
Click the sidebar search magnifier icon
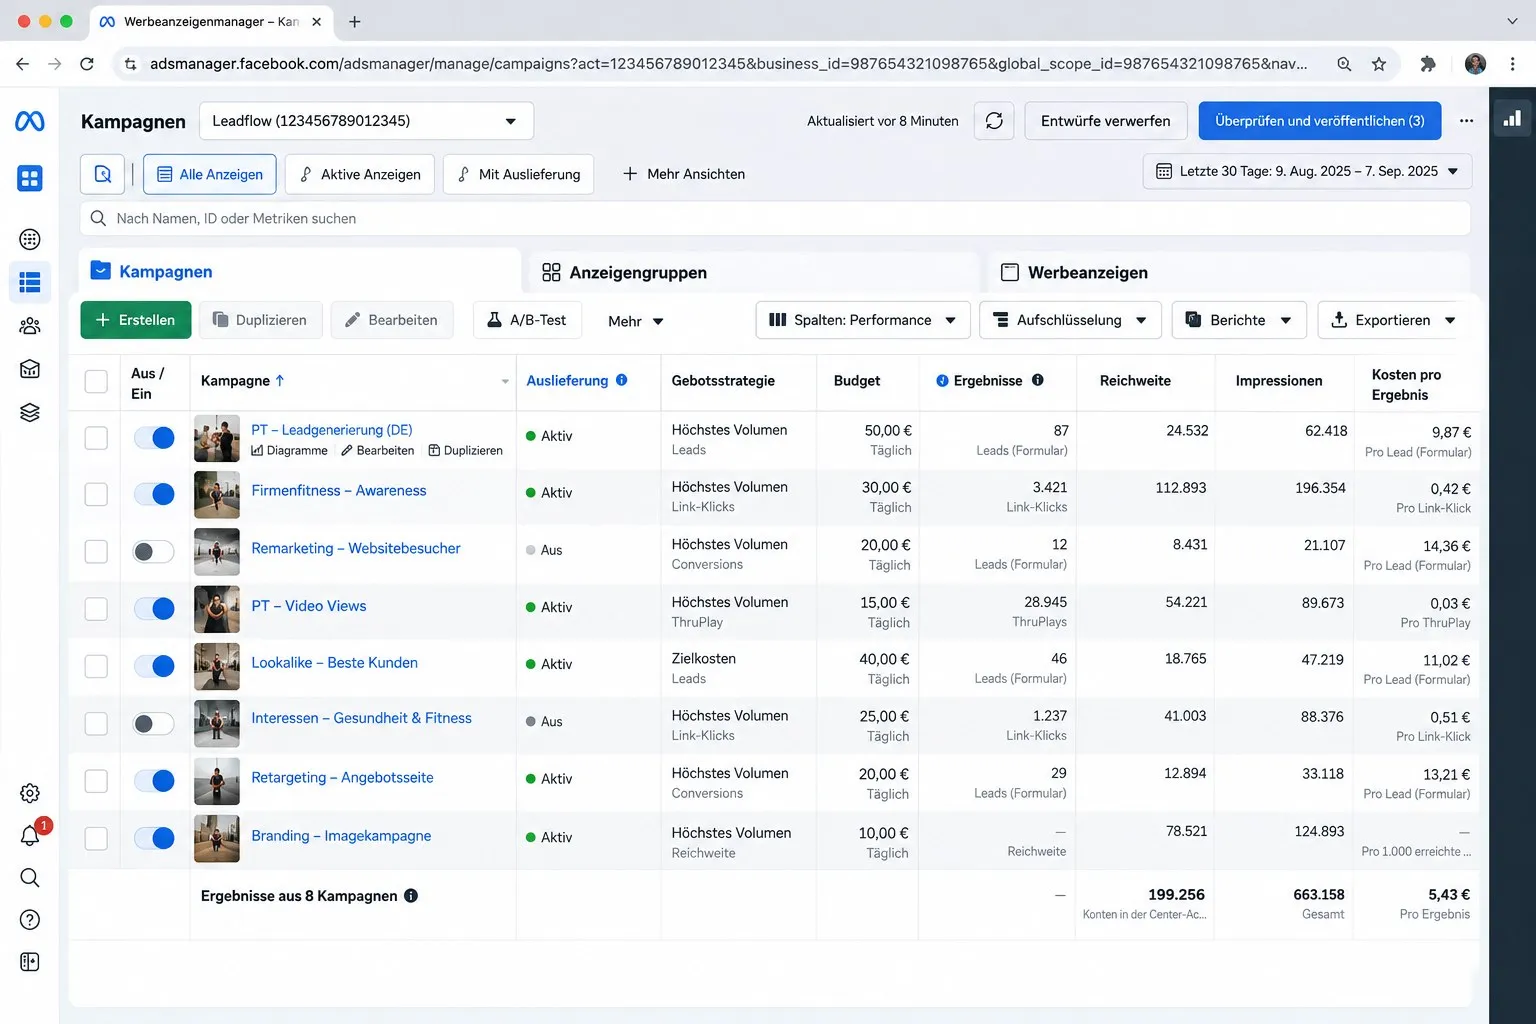pyautogui.click(x=30, y=878)
